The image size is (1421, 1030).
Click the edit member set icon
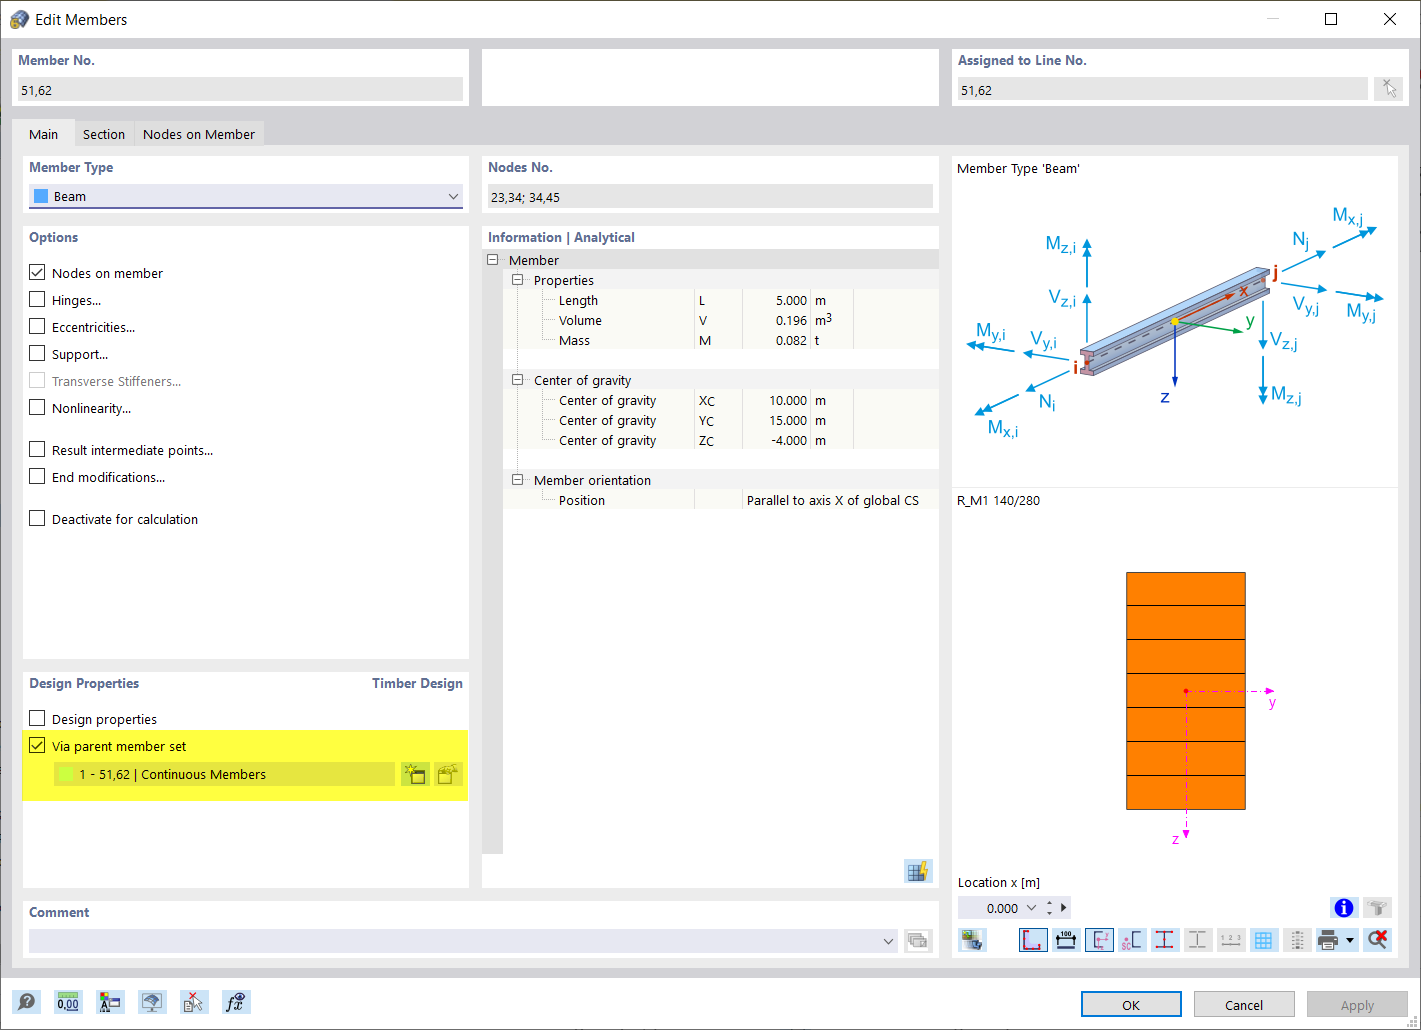[448, 774]
